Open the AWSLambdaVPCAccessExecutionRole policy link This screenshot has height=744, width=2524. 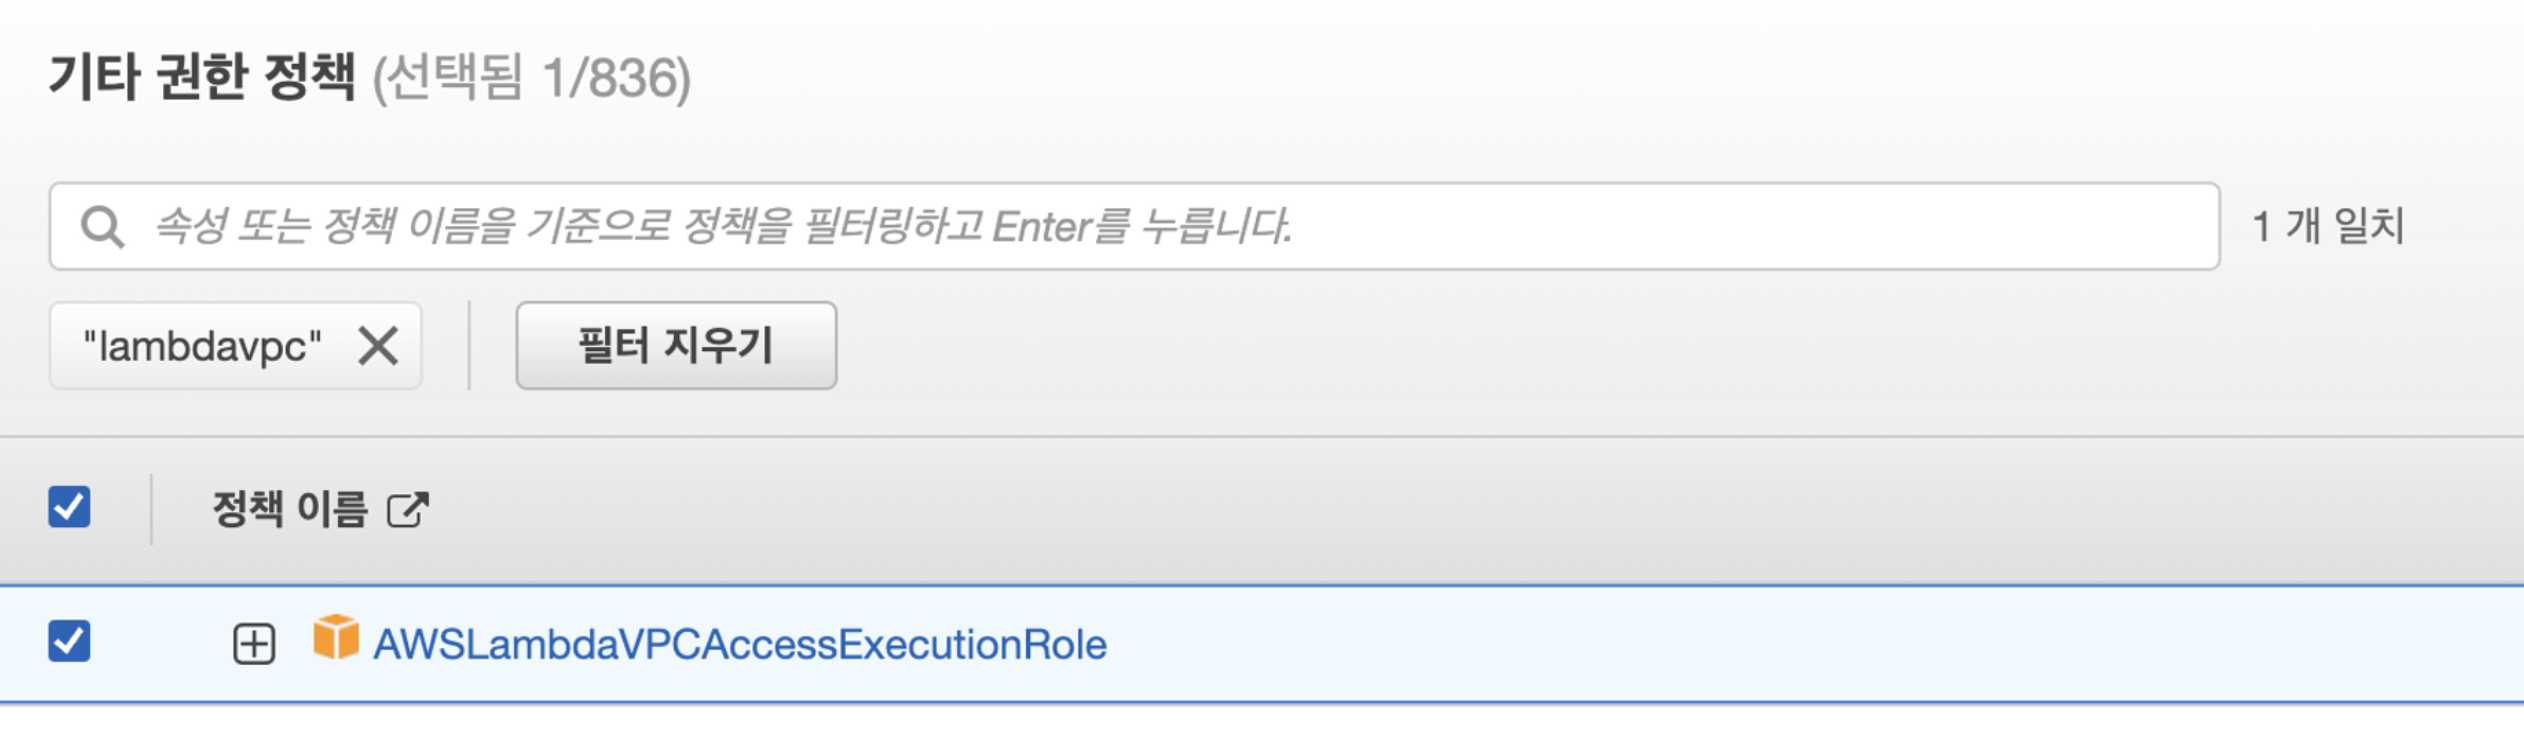(x=740, y=644)
